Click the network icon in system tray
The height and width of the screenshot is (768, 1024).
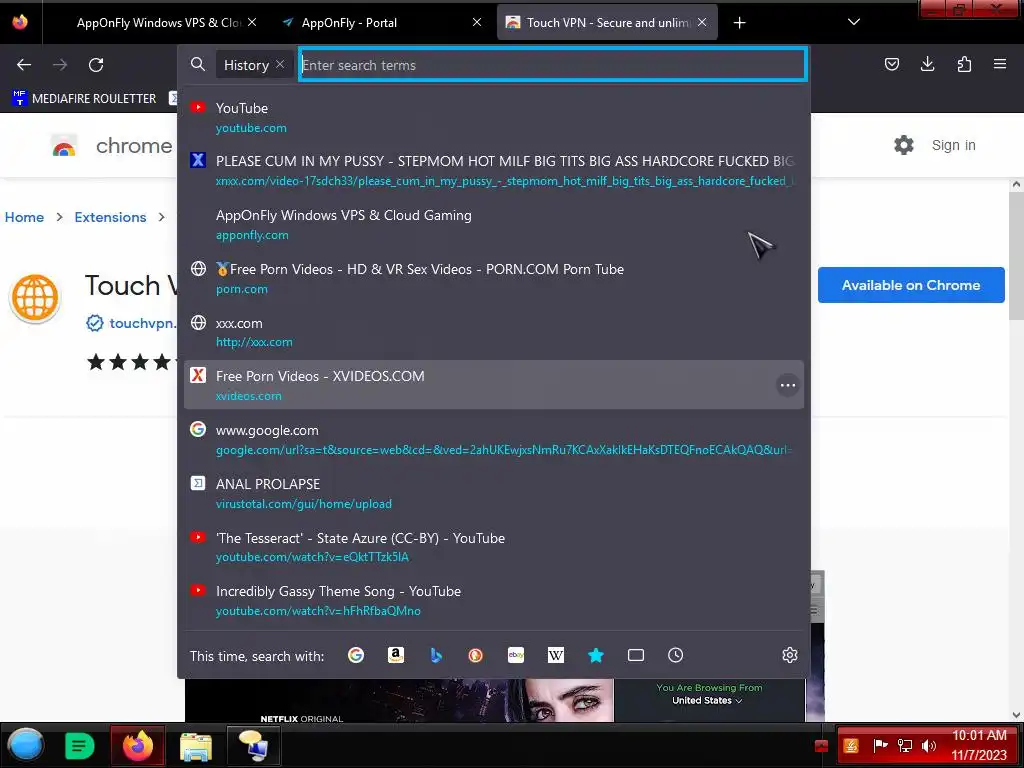tap(904, 746)
